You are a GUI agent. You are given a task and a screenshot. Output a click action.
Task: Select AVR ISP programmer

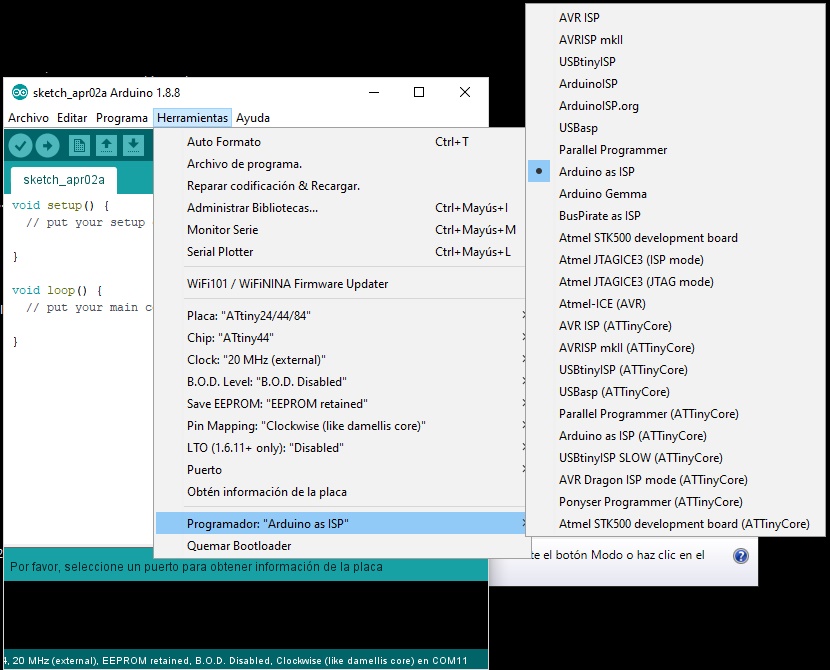[675, 17]
